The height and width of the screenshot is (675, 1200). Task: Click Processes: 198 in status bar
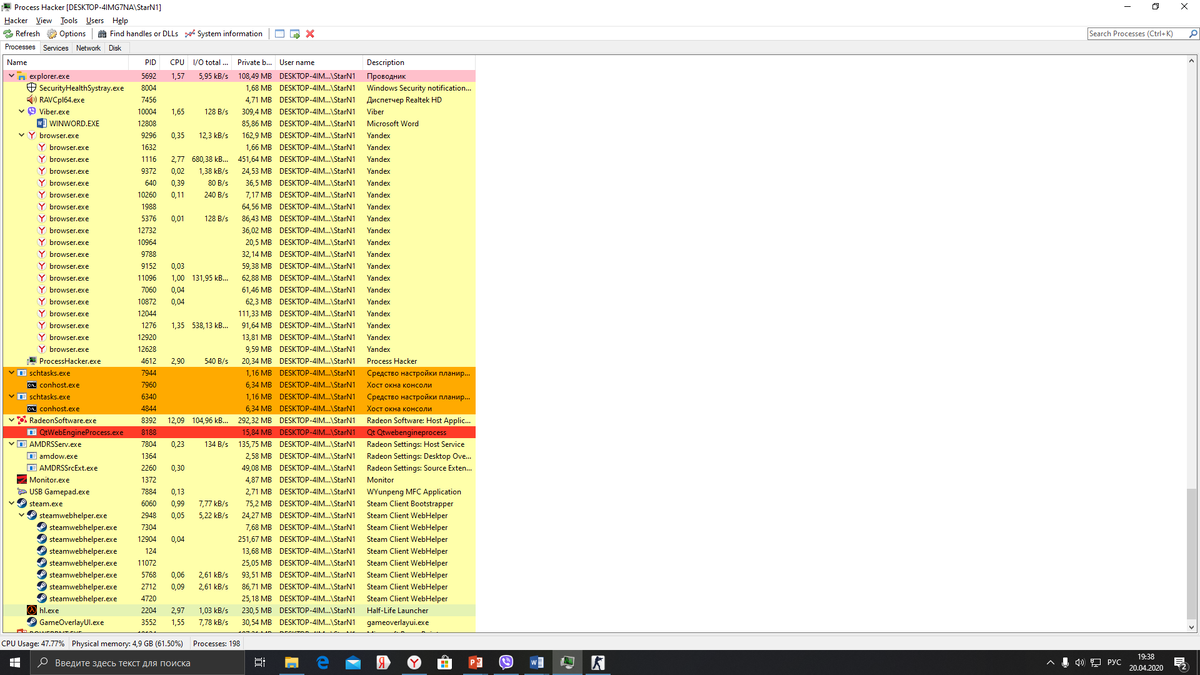click(x=216, y=644)
